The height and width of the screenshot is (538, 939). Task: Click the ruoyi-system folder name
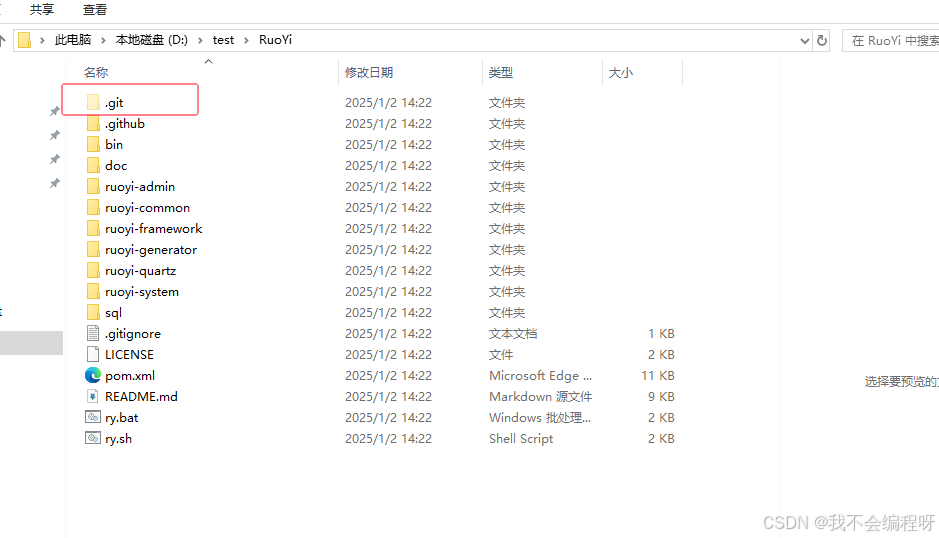(142, 292)
